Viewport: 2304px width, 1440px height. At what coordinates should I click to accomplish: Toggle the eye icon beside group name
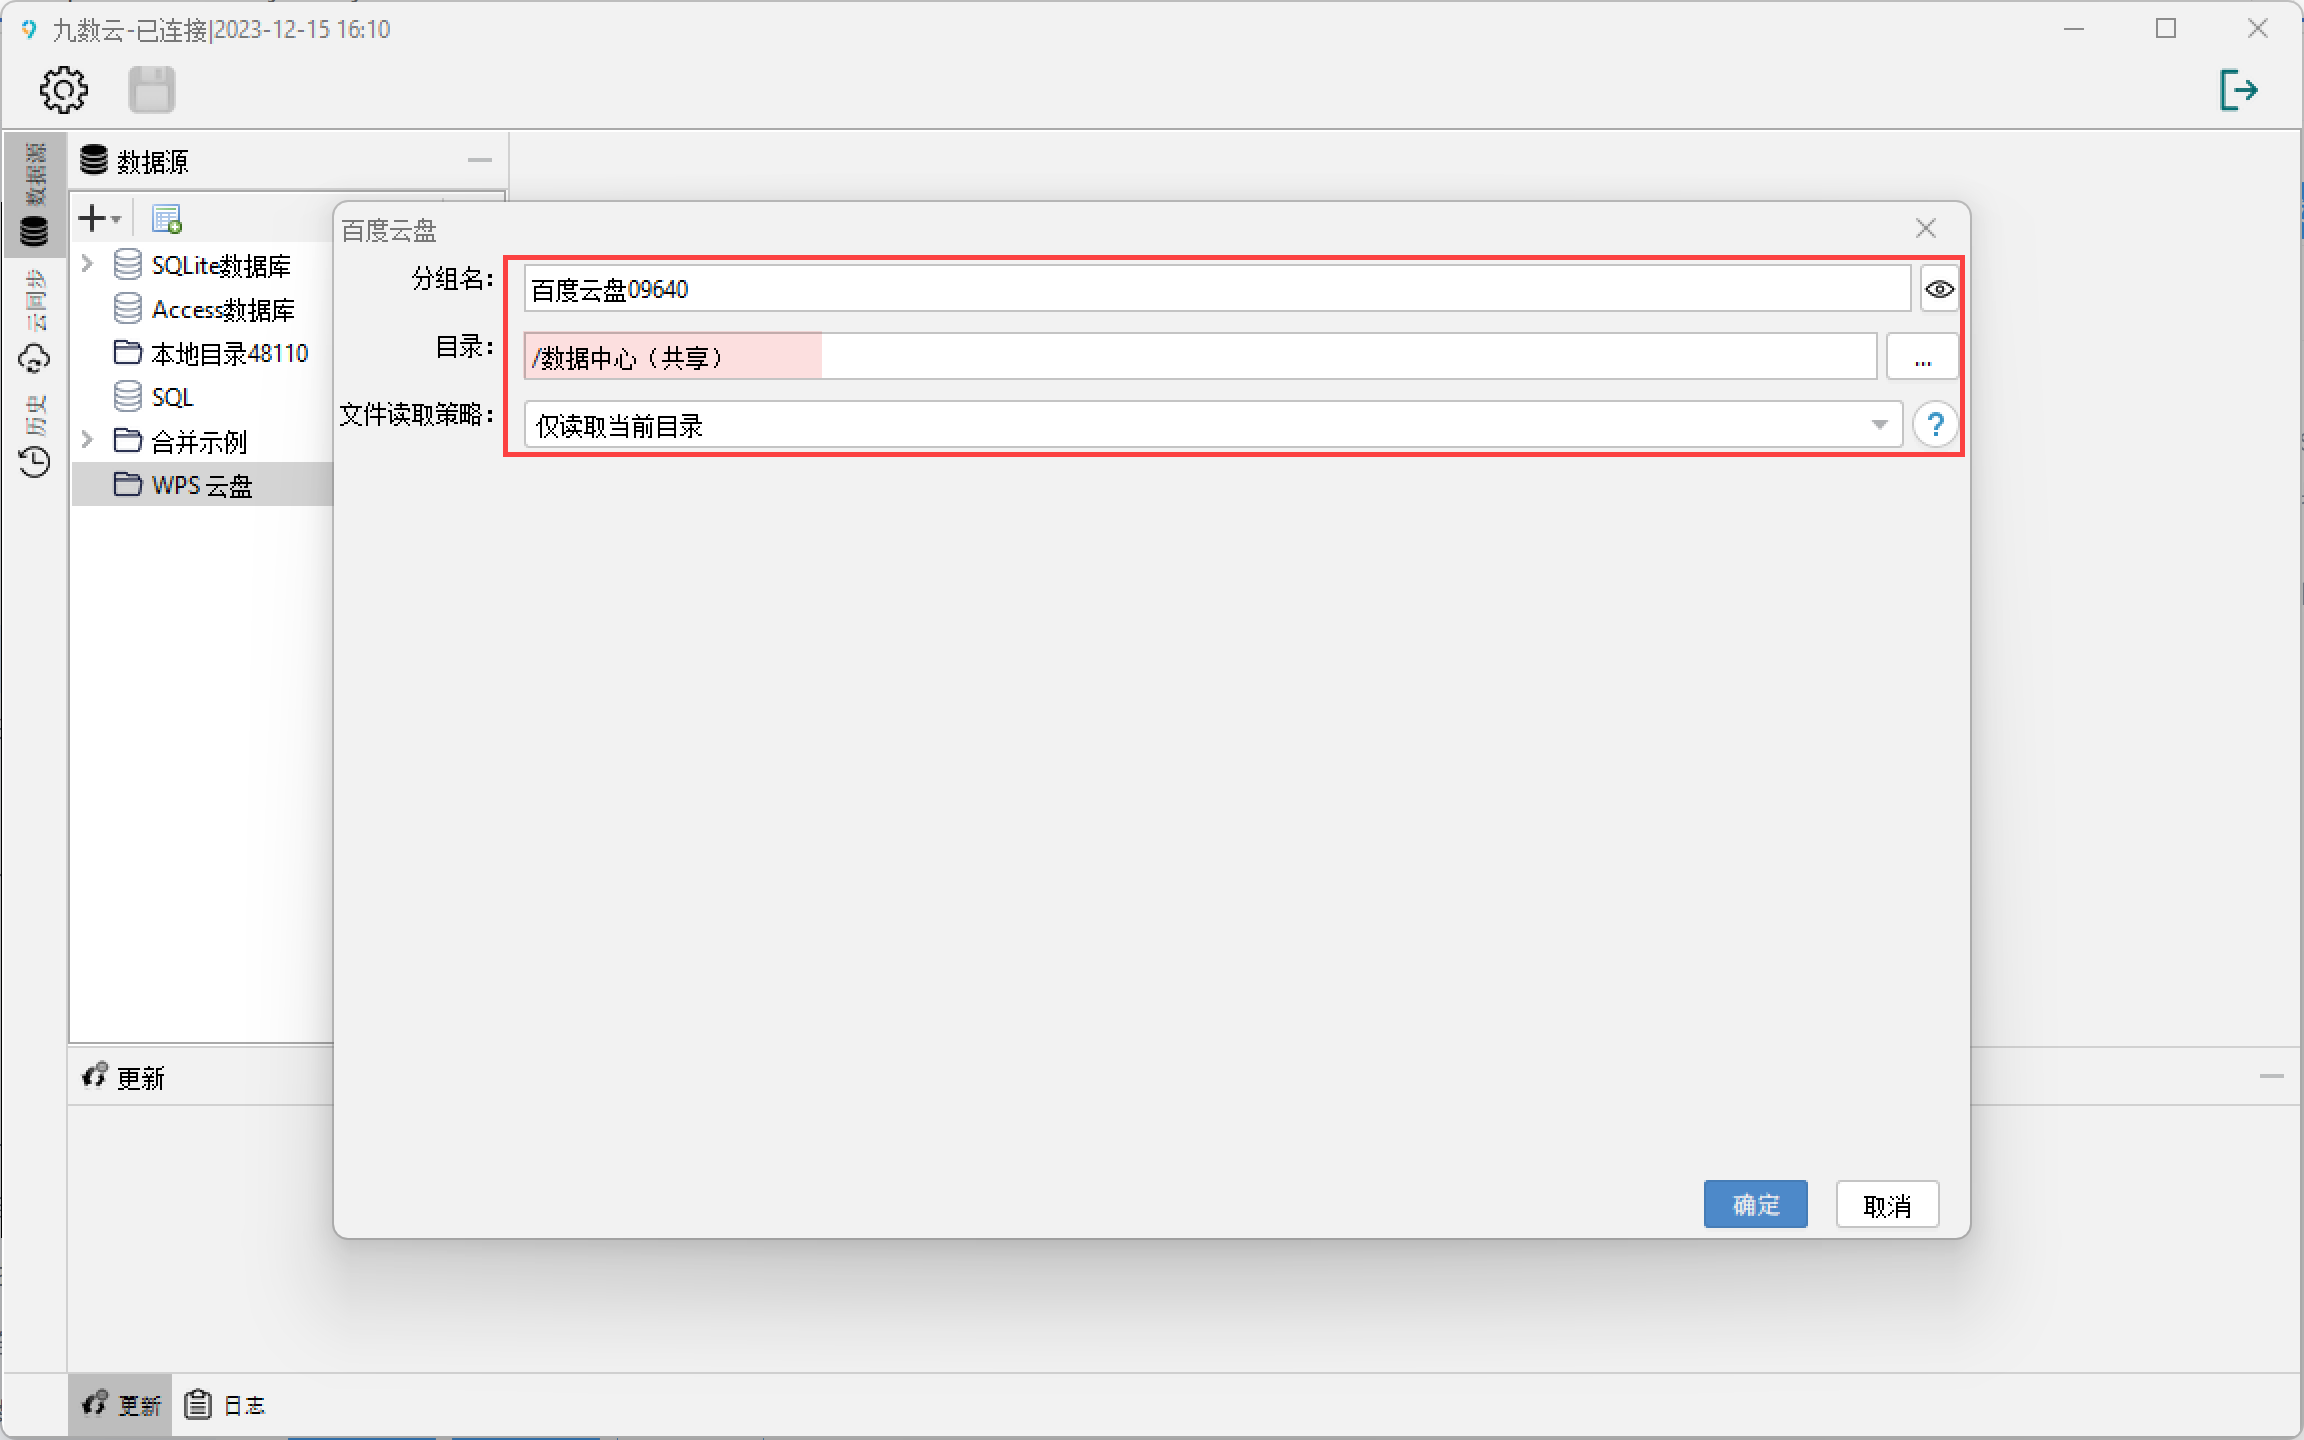pyautogui.click(x=1939, y=289)
